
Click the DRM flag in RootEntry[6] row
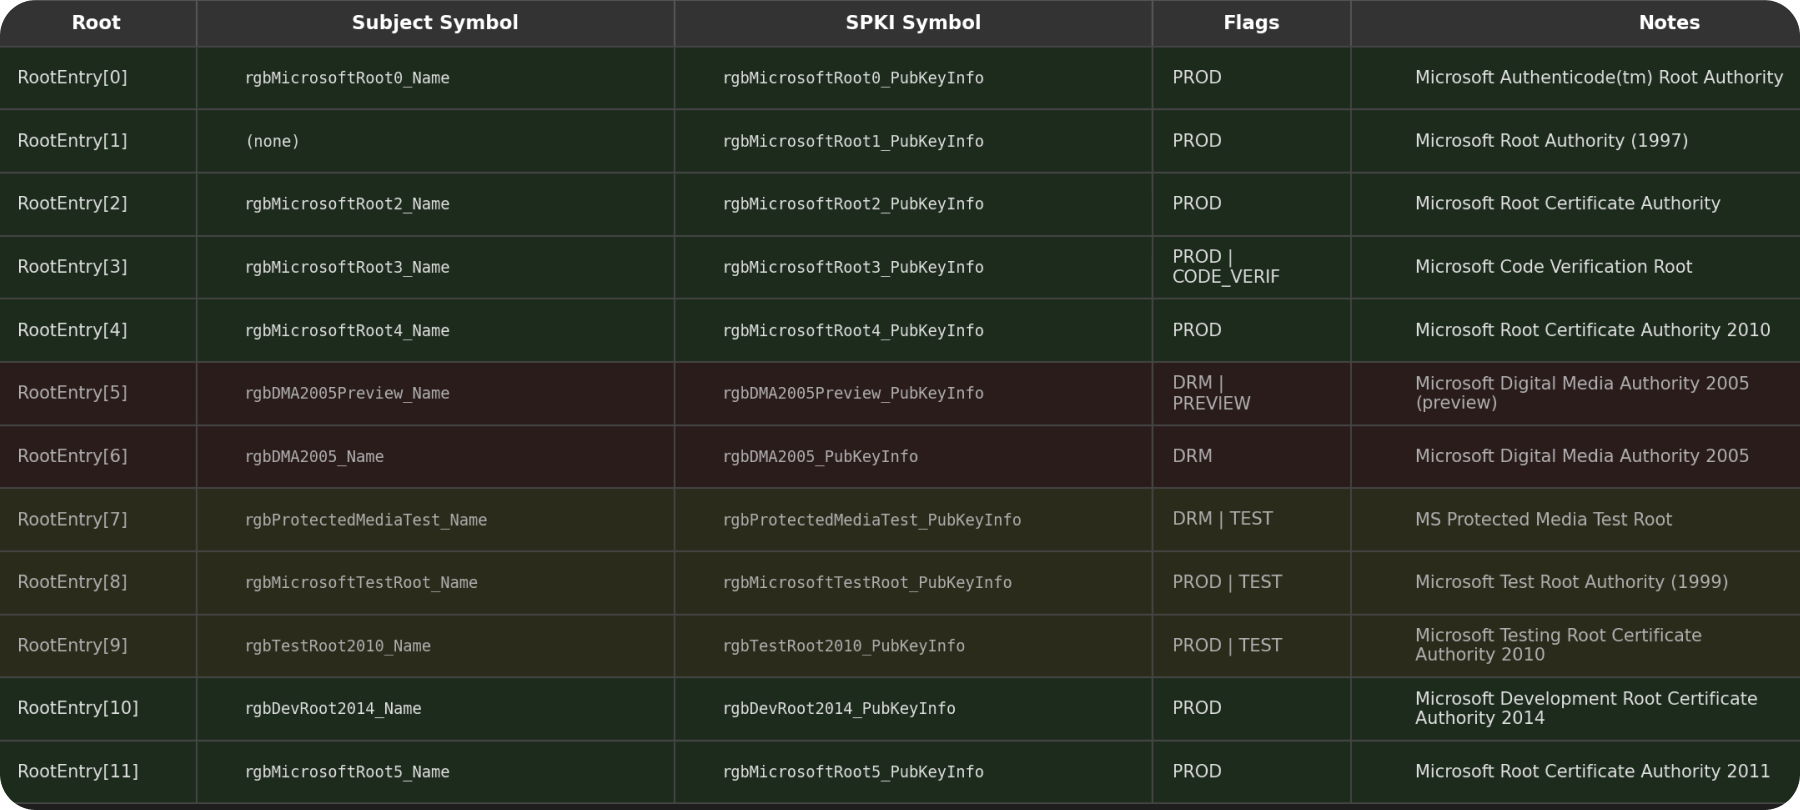coord(1192,456)
